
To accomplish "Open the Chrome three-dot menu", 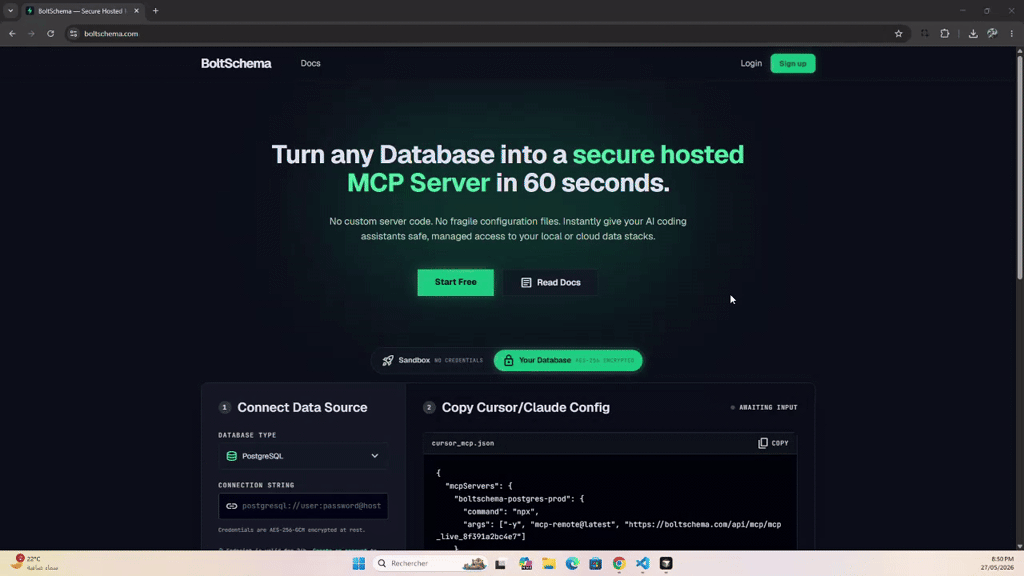I will pos(1012,33).
